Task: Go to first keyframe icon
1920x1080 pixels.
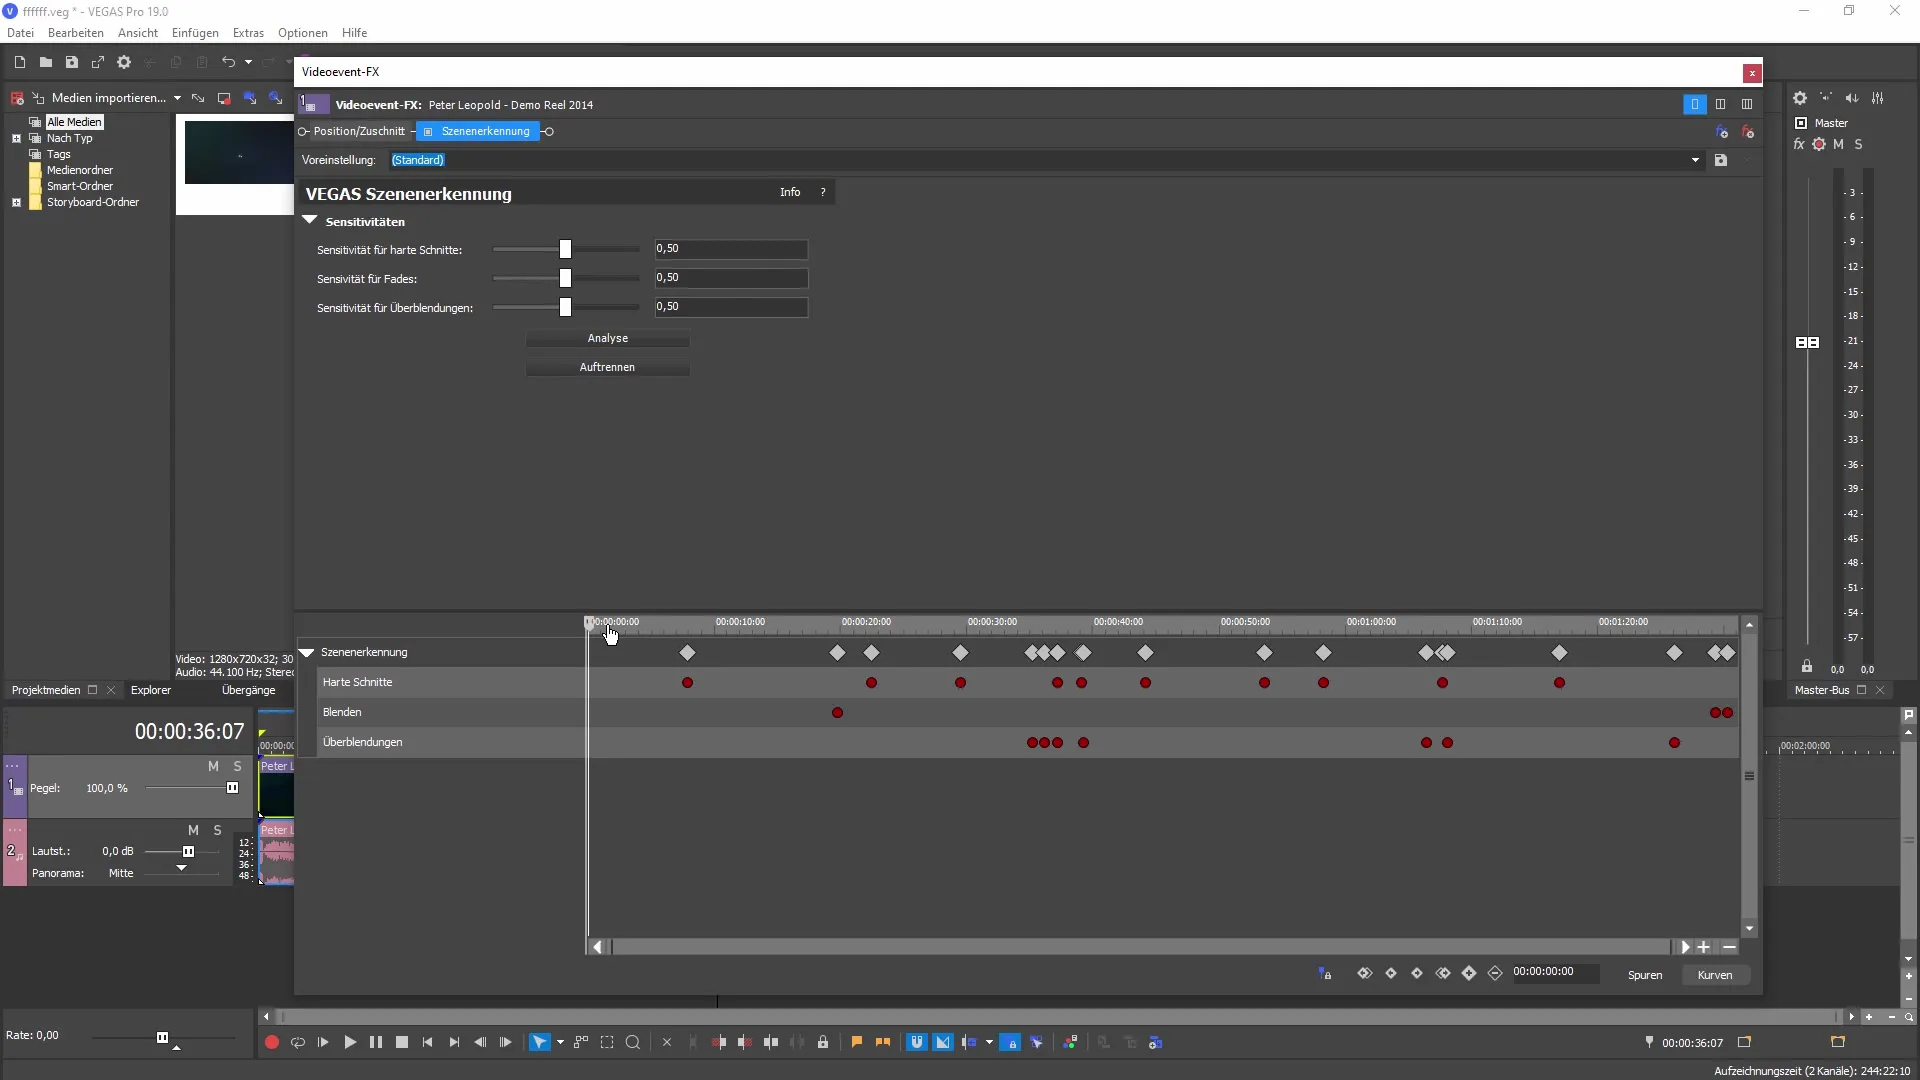Action: (1364, 973)
